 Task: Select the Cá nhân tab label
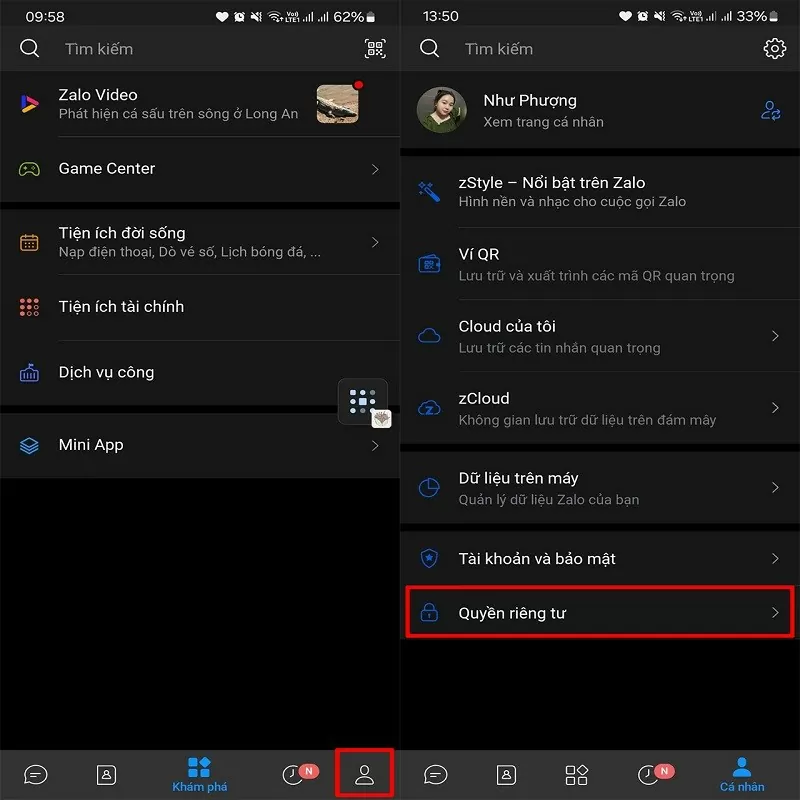click(x=741, y=787)
